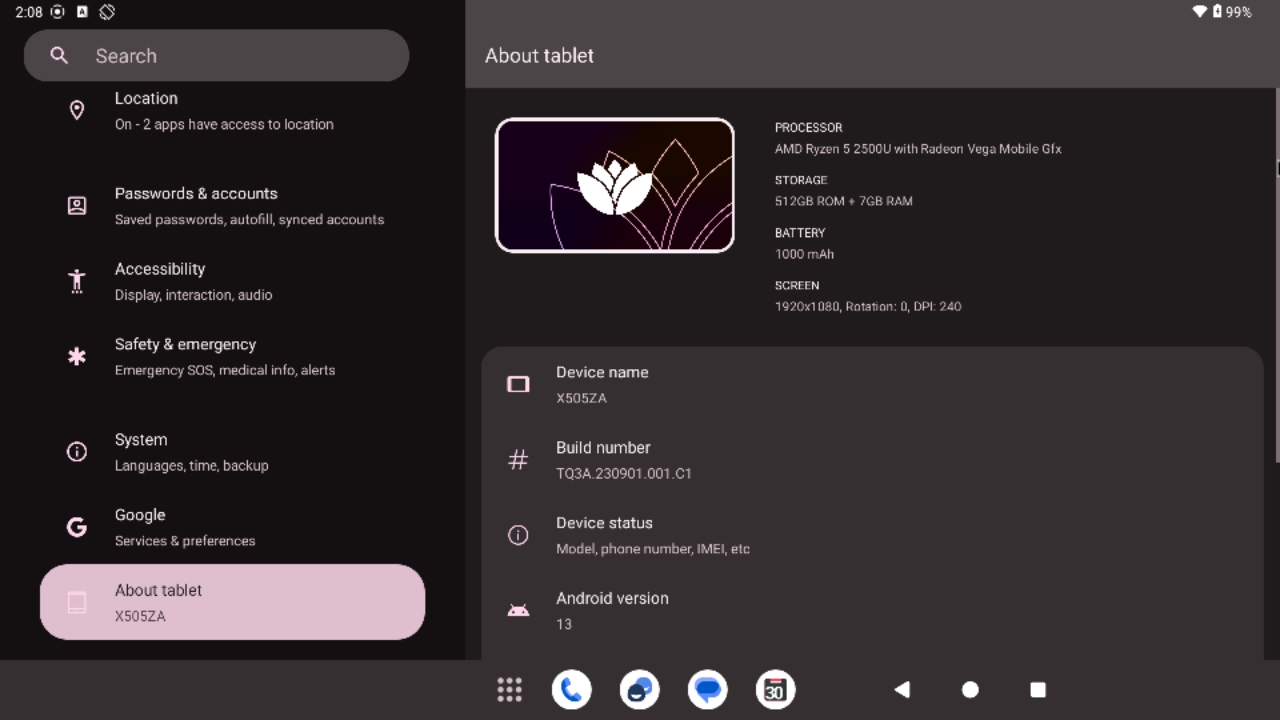Viewport: 1280px width, 720px height.
Task: Click the Location pin icon
Action: click(x=77, y=110)
